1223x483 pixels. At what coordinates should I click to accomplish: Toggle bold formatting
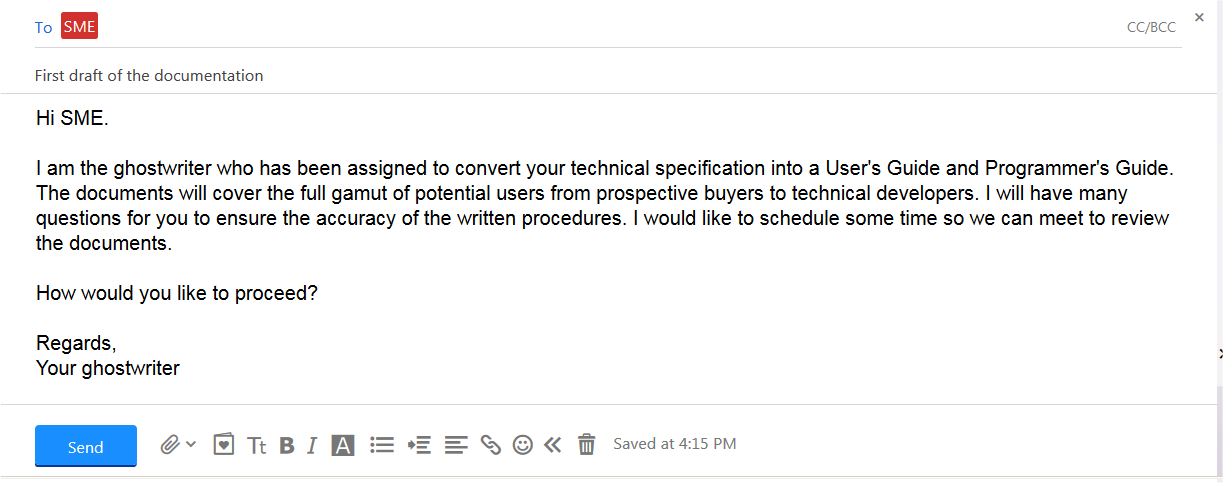[x=287, y=445]
